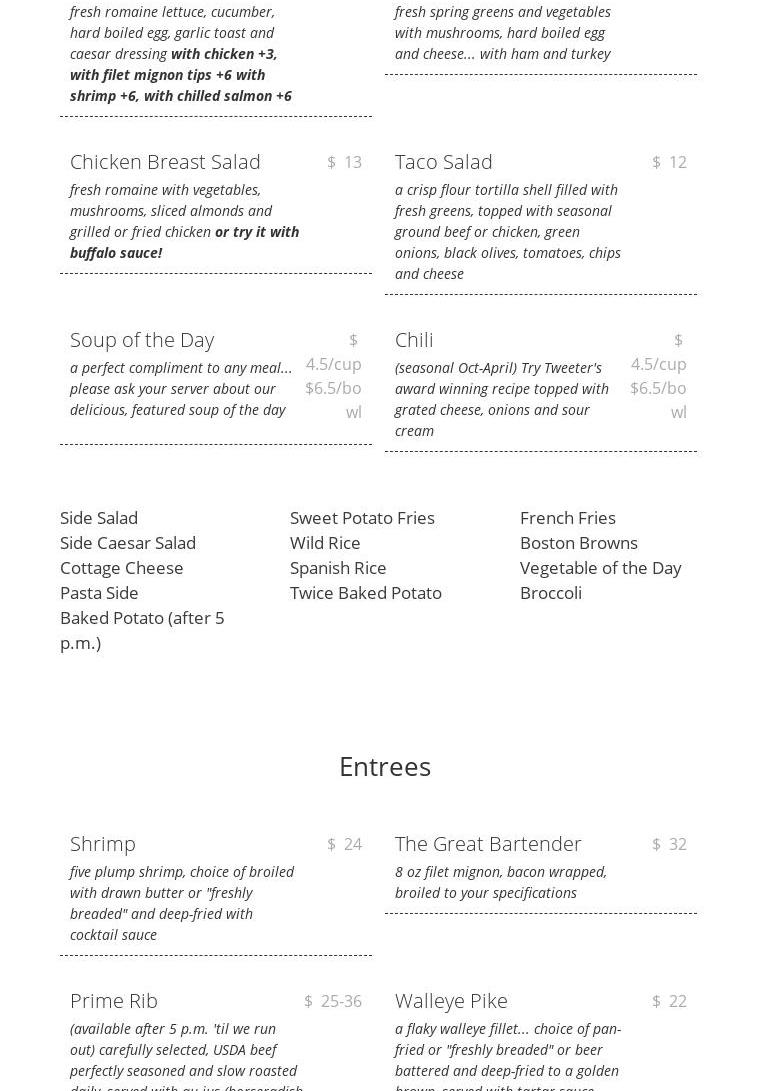Select the Chili menu item heading
Screen dimensions: 770x1091
(x=414, y=340)
